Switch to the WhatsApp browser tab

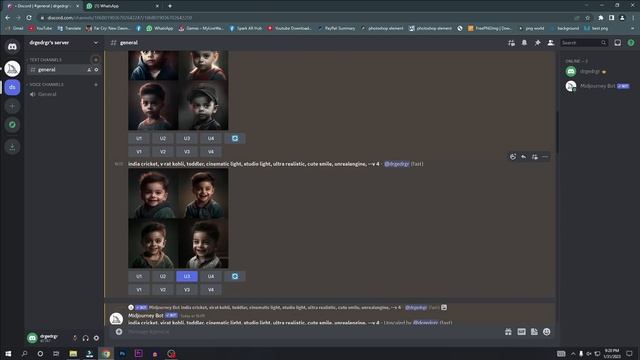[x=123, y=6]
